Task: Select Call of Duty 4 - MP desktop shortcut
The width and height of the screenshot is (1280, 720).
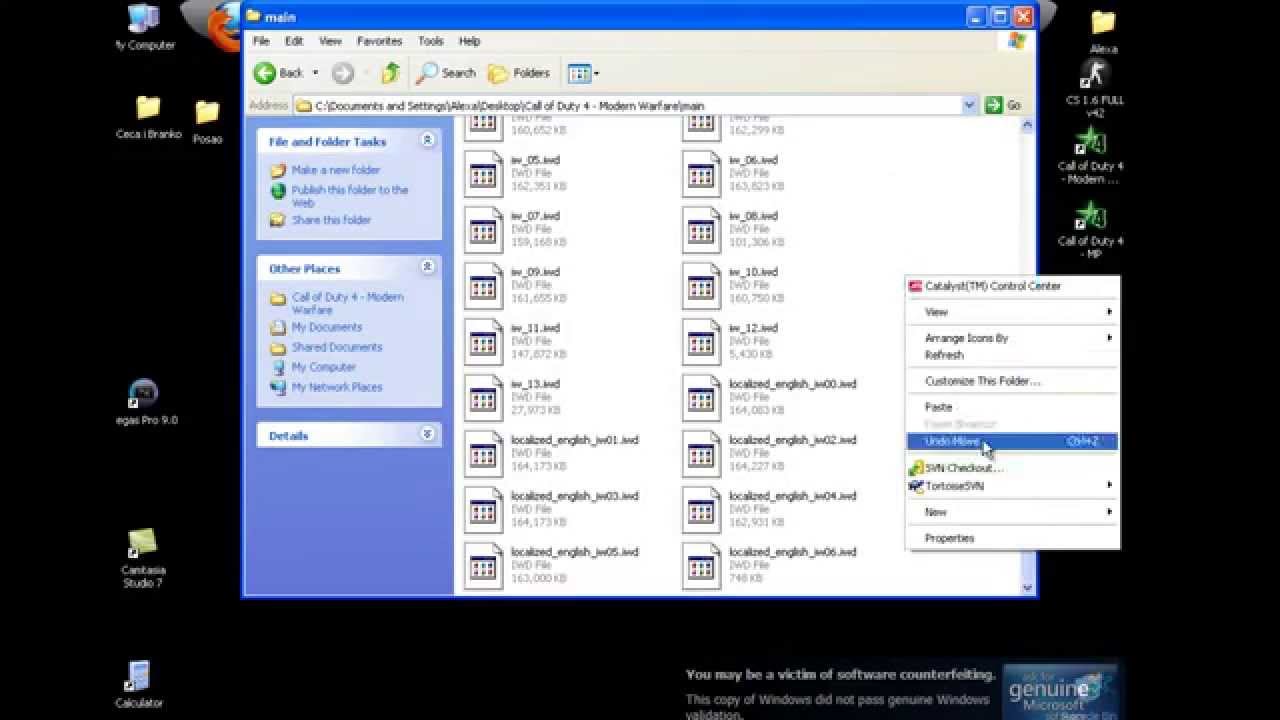Action: coord(1091,232)
